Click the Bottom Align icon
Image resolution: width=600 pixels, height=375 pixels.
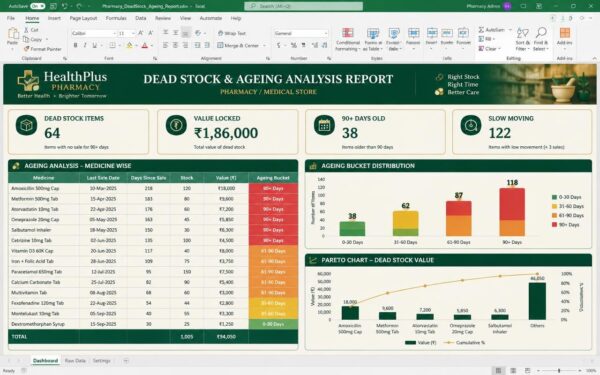point(186,33)
